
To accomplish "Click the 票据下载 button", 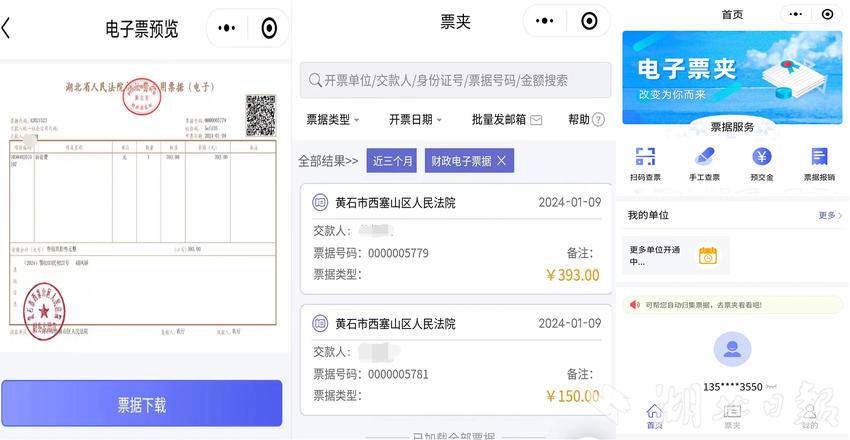I will (141, 404).
